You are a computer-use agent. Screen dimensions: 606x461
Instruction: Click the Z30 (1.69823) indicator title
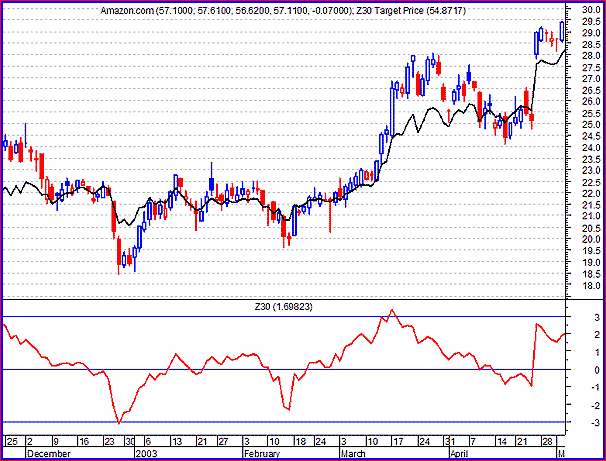283,307
